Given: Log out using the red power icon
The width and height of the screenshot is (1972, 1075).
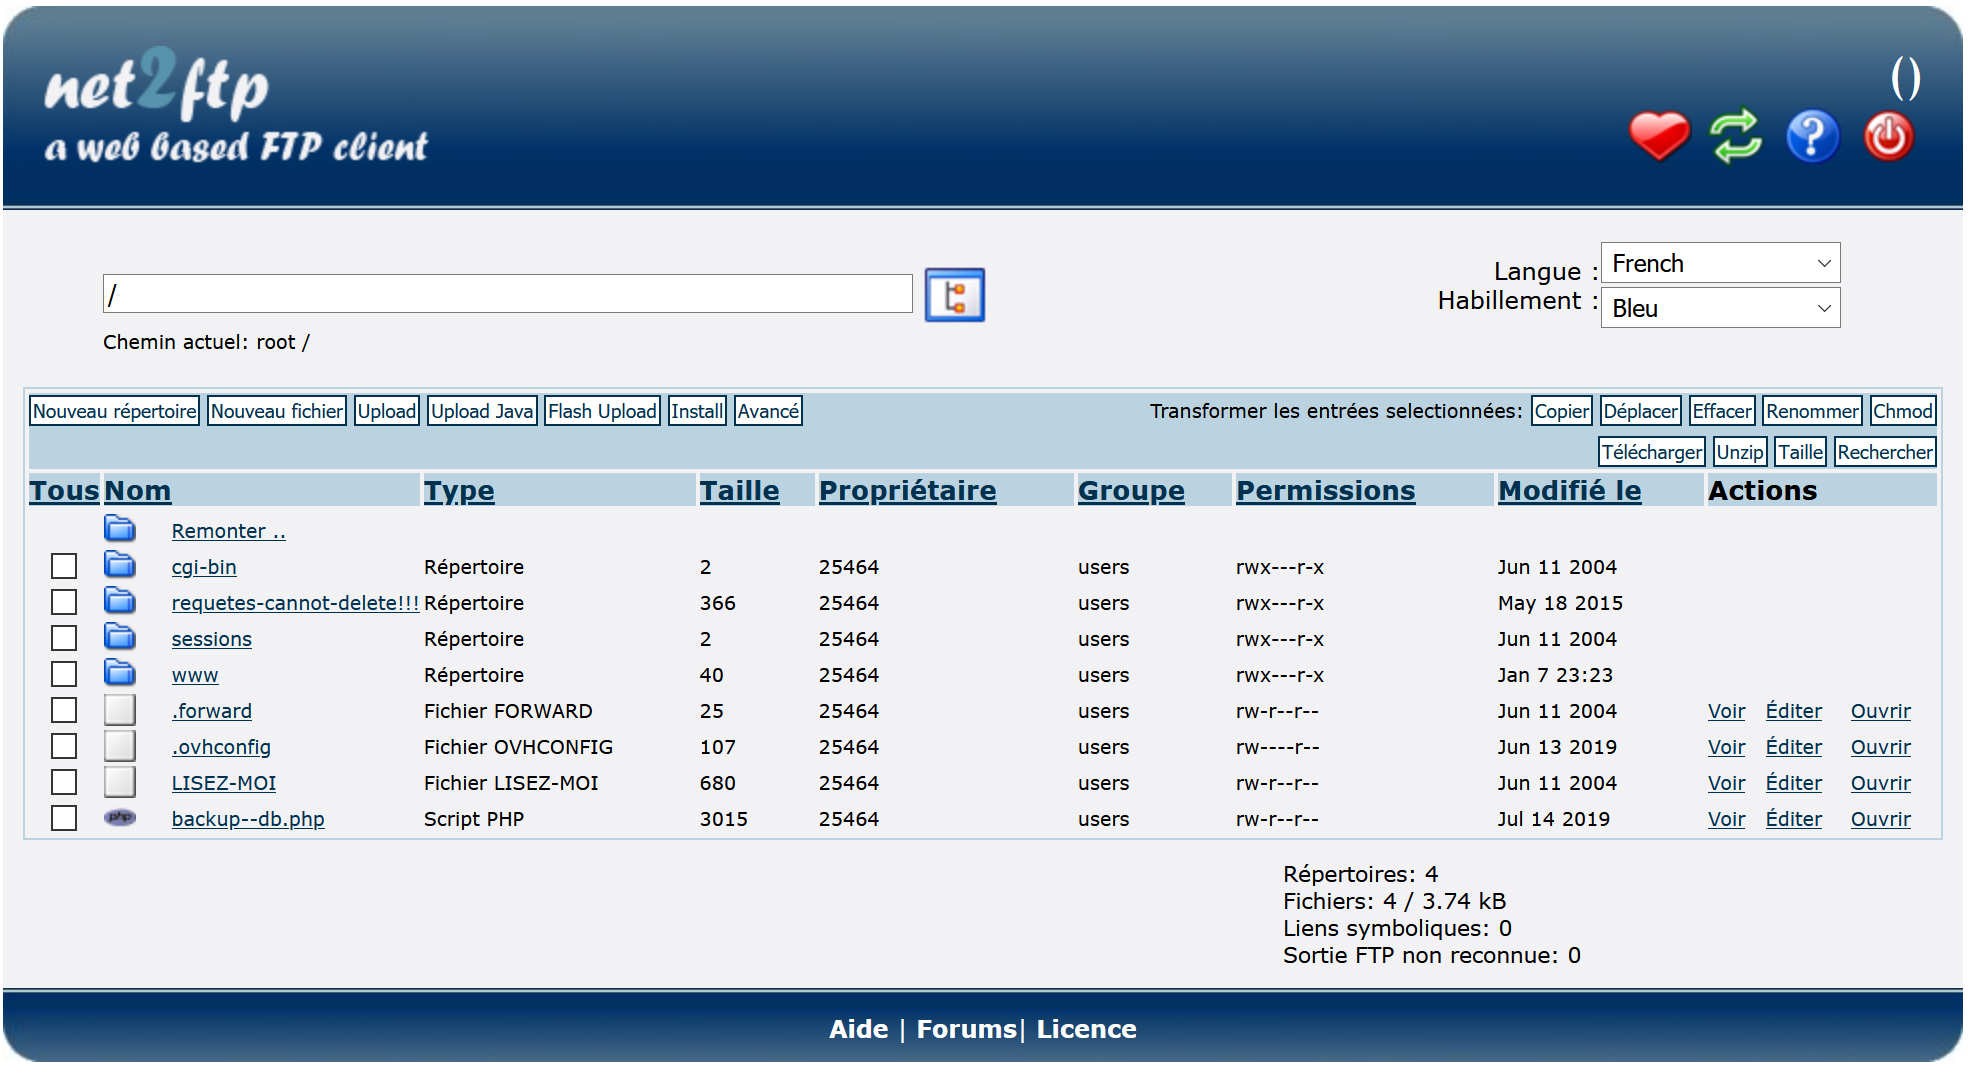Looking at the screenshot, I should click(x=1888, y=136).
